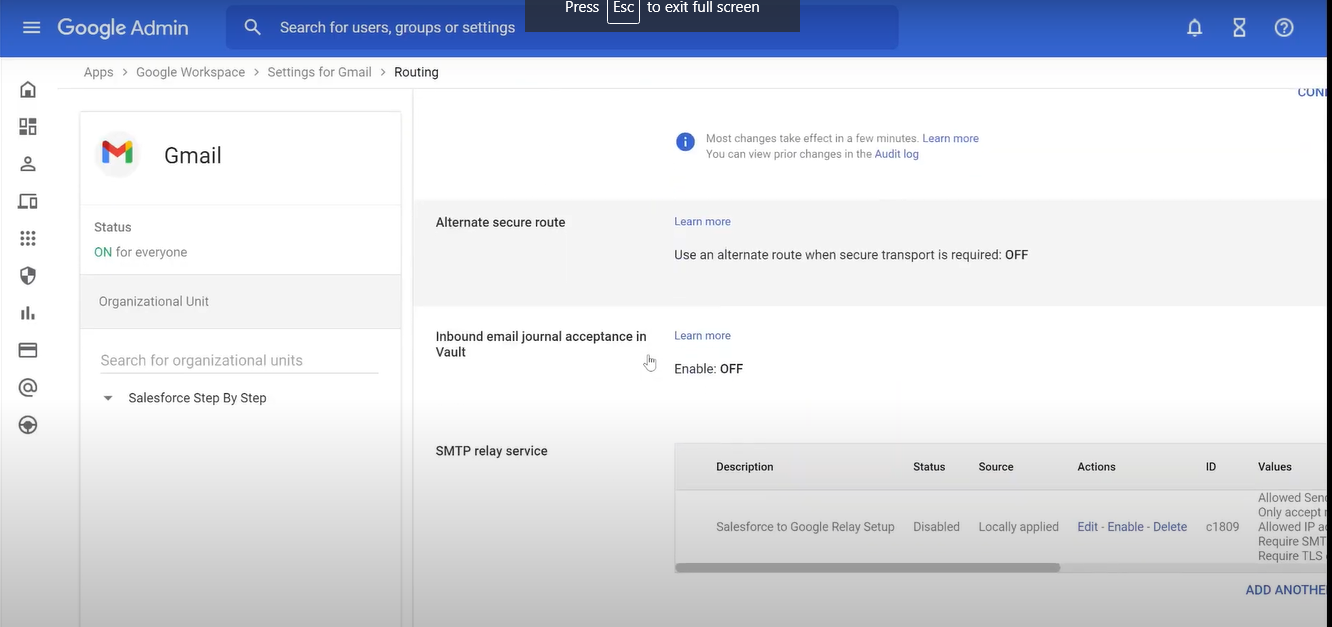Viewport: 1332px width, 627px height.
Task: Delete the Salesforce relay setting
Action: (x=1170, y=527)
